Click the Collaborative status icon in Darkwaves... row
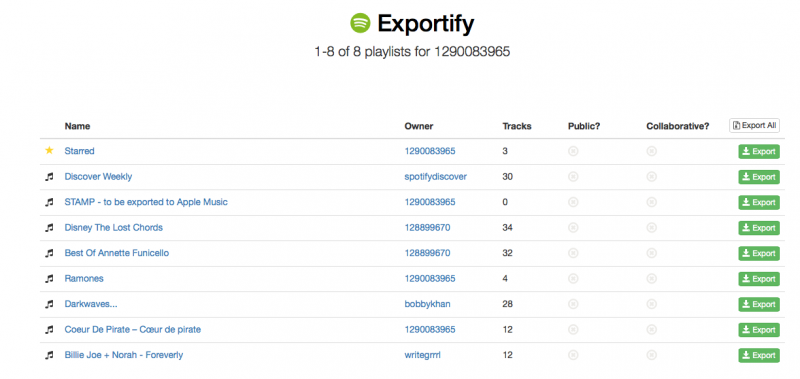800x379 pixels. click(x=652, y=304)
